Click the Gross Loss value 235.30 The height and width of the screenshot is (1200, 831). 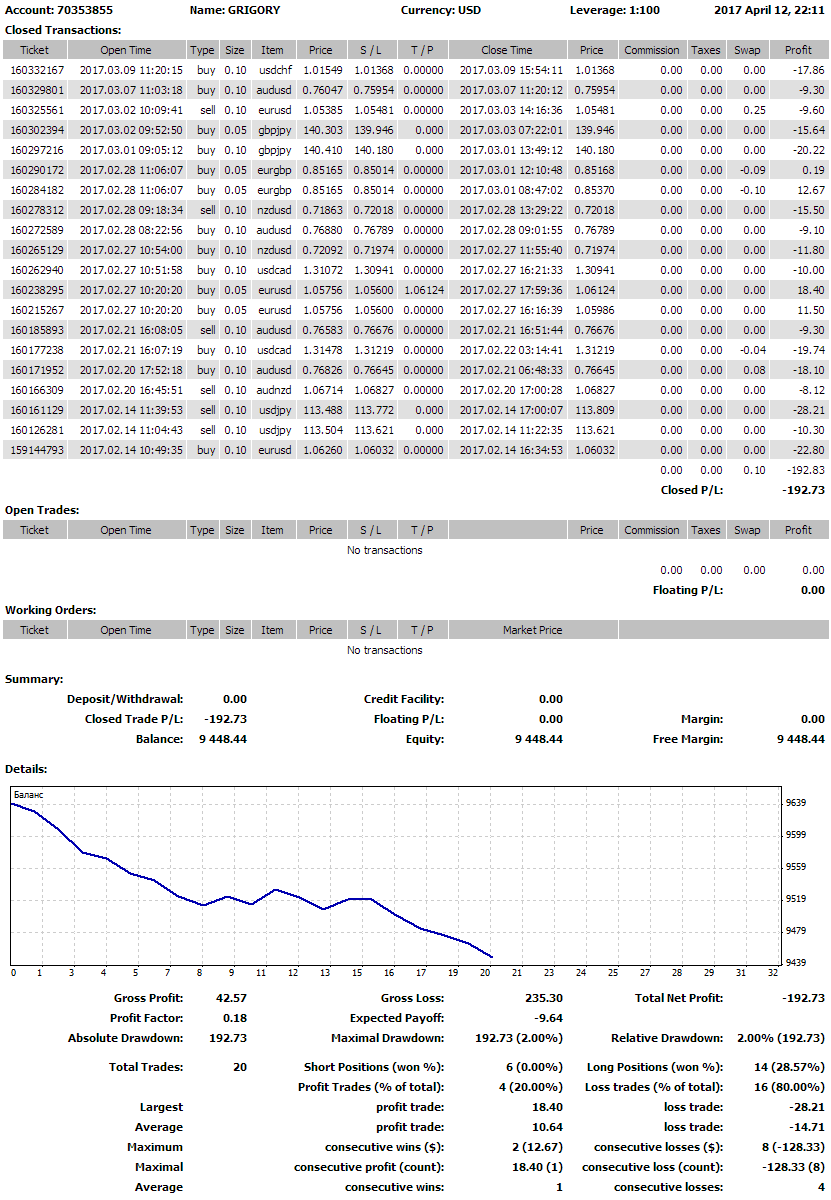[543, 998]
